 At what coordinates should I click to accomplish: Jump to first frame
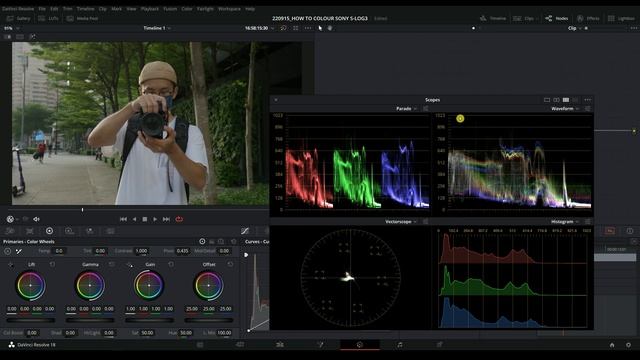click(123, 219)
